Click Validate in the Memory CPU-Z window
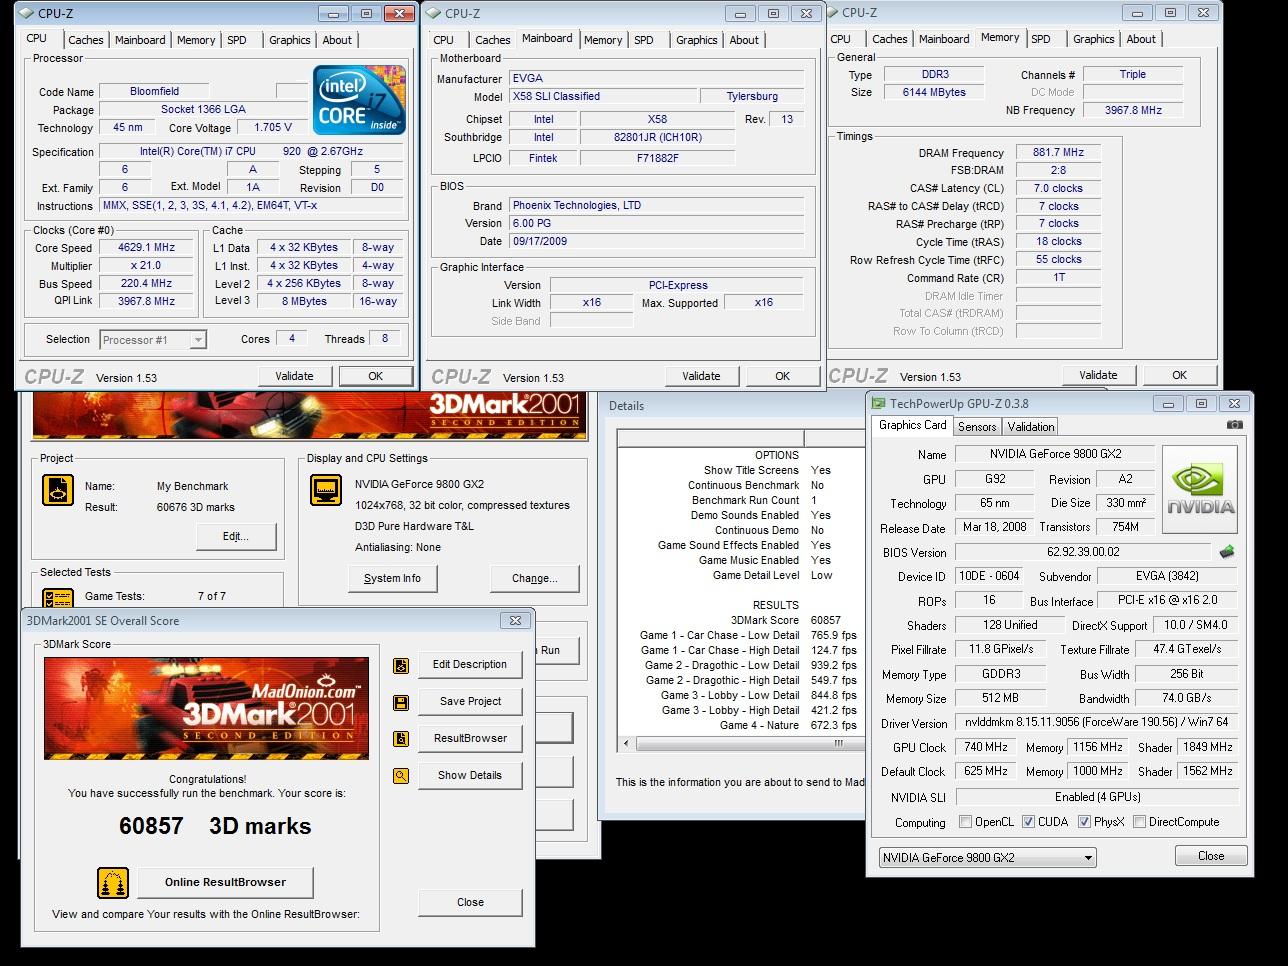Viewport: 1288px width, 966px height. point(1098,375)
